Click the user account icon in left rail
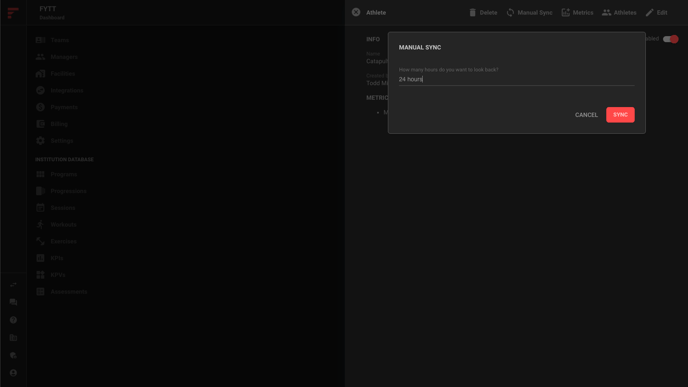This screenshot has height=387, width=688. (13, 373)
